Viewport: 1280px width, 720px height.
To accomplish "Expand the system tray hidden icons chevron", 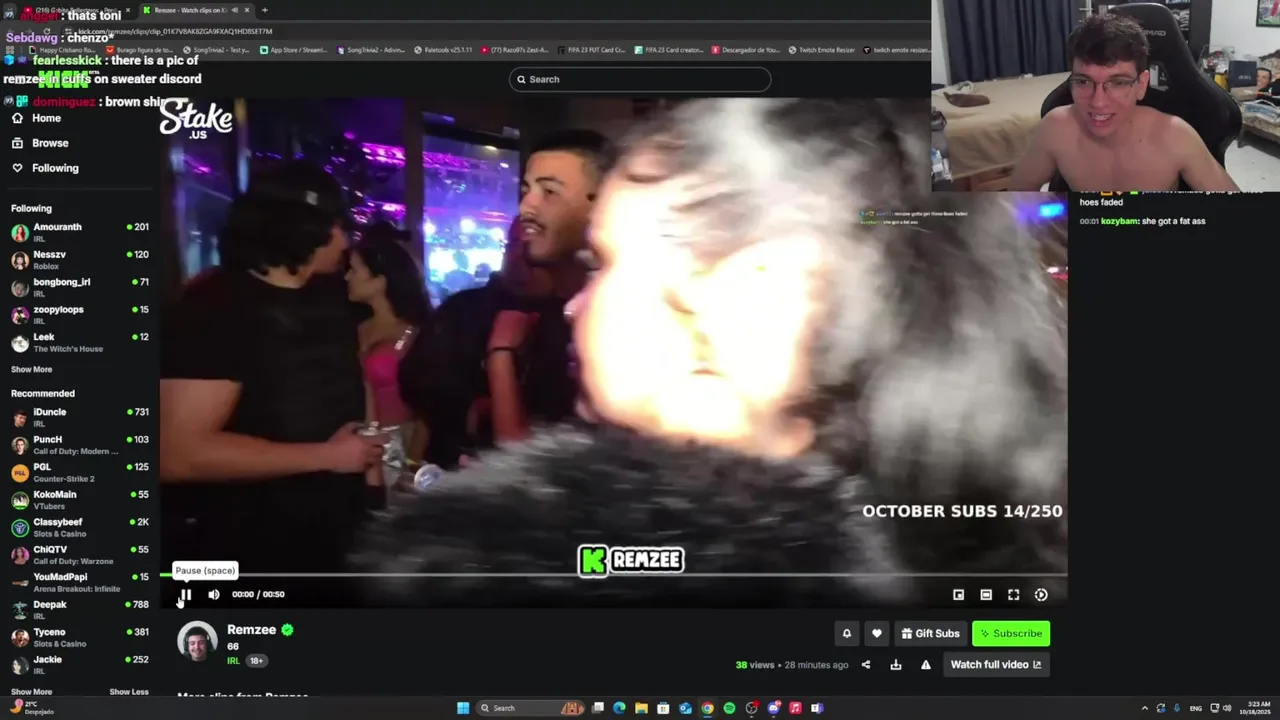I will coord(1144,708).
